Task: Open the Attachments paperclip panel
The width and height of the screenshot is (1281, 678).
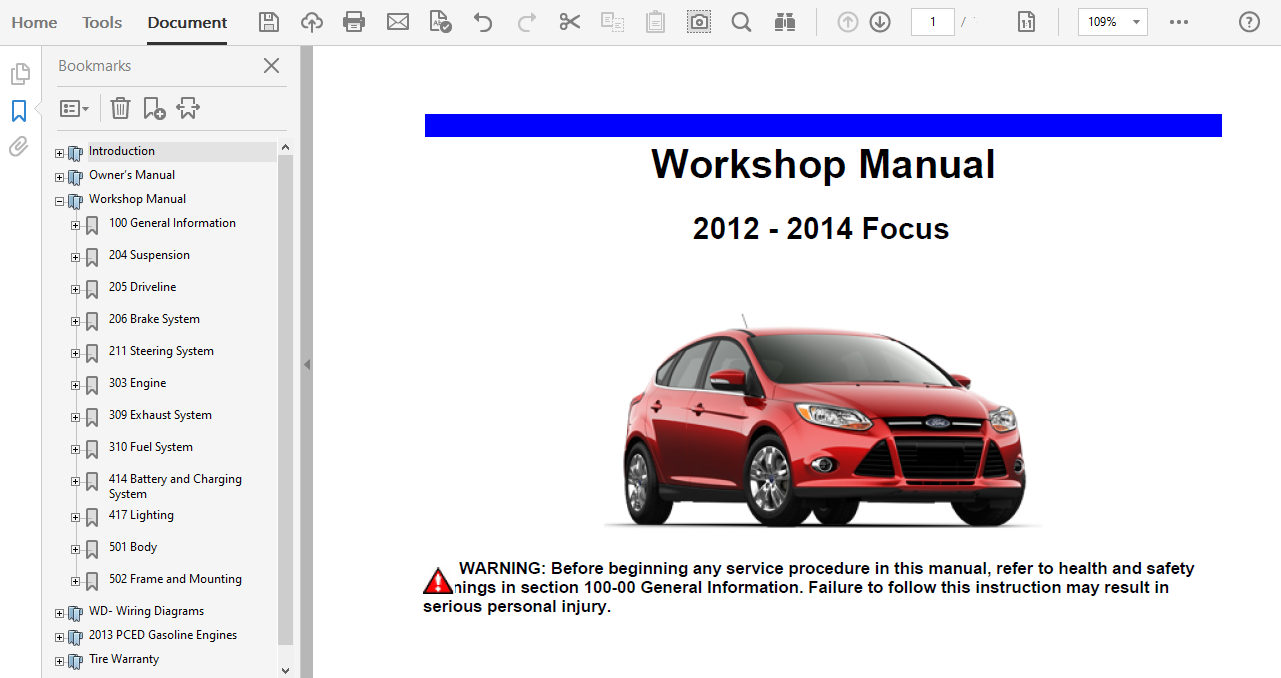Action: point(18,147)
